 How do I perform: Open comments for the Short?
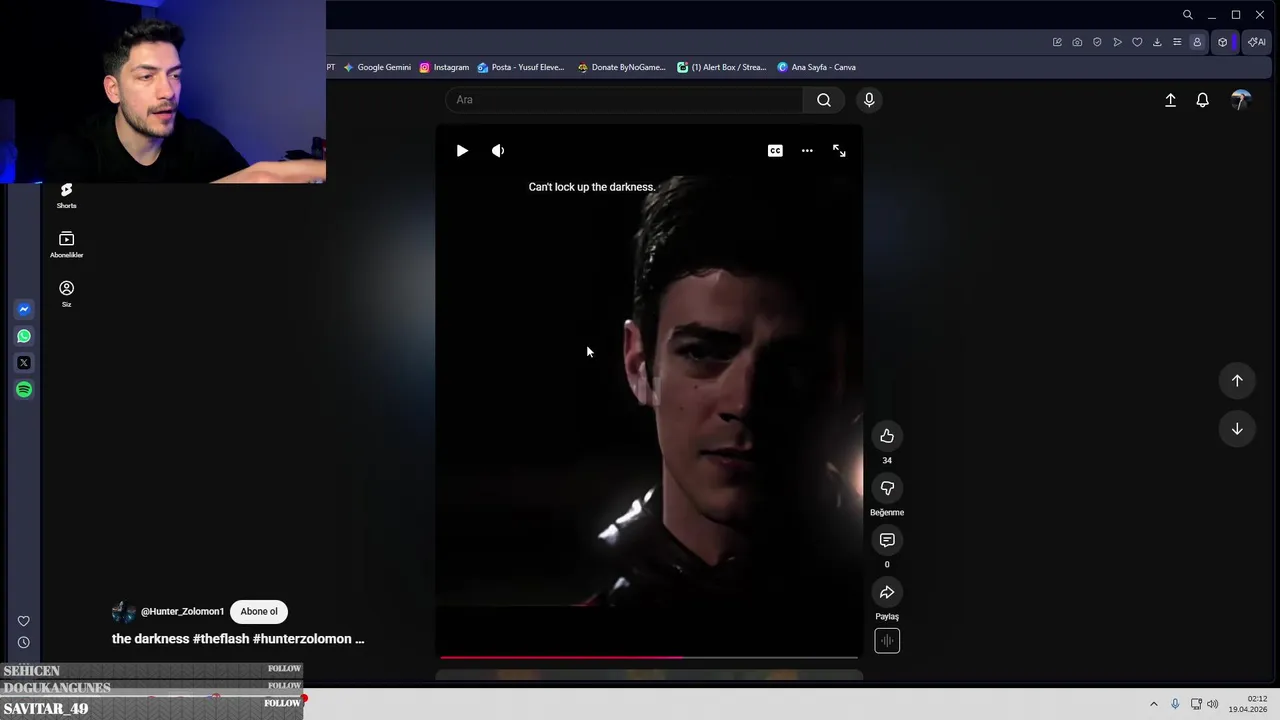click(x=887, y=540)
